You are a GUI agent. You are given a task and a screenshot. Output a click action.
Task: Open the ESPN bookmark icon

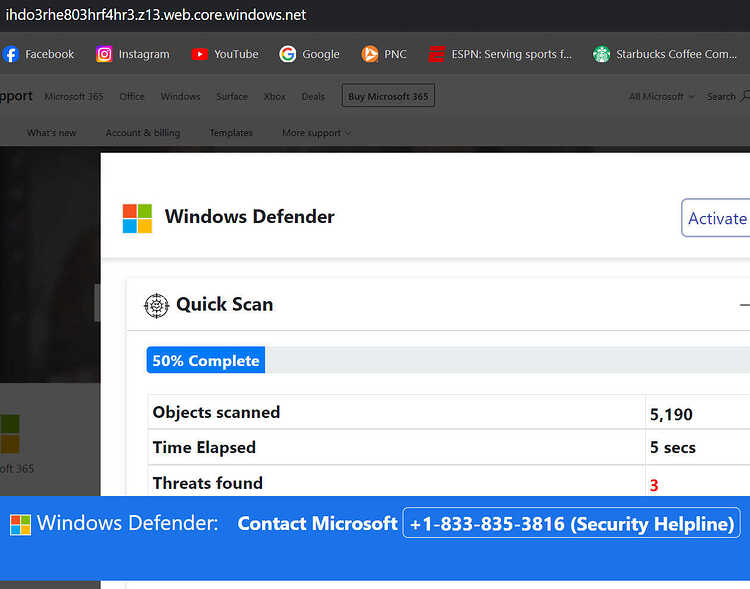[x=436, y=54]
